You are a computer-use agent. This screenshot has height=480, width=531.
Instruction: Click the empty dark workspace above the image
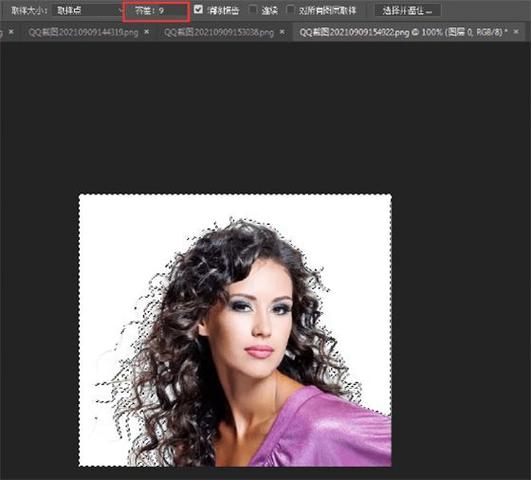point(264,115)
